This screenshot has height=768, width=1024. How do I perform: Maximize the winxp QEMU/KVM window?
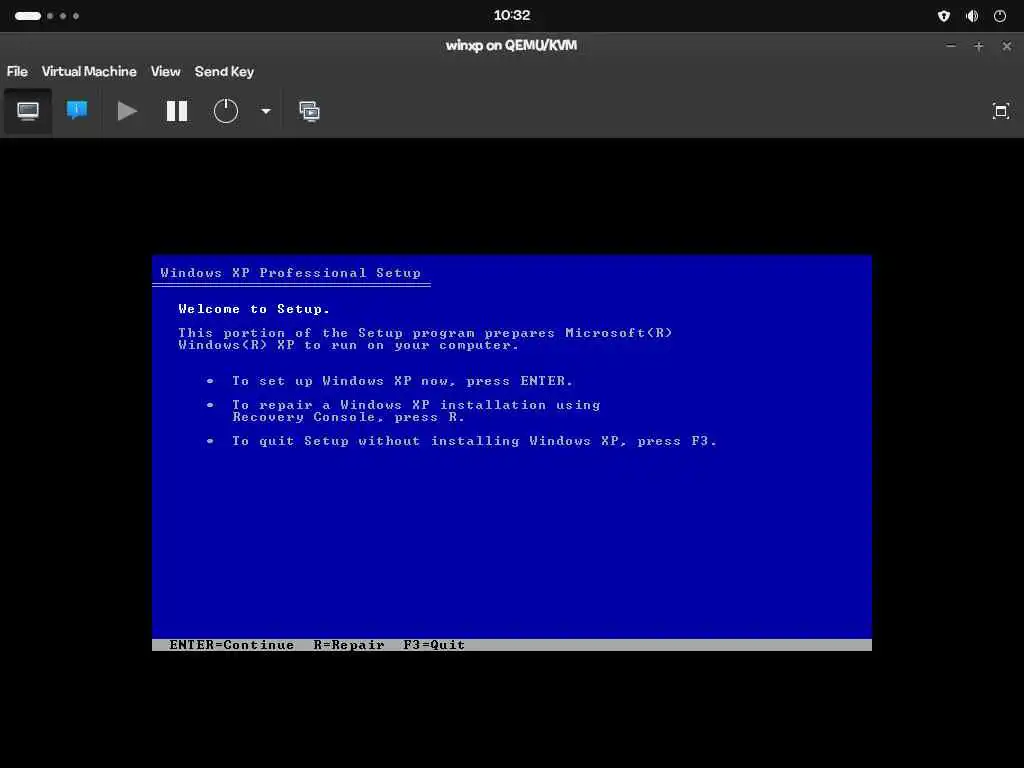(978, 46)
